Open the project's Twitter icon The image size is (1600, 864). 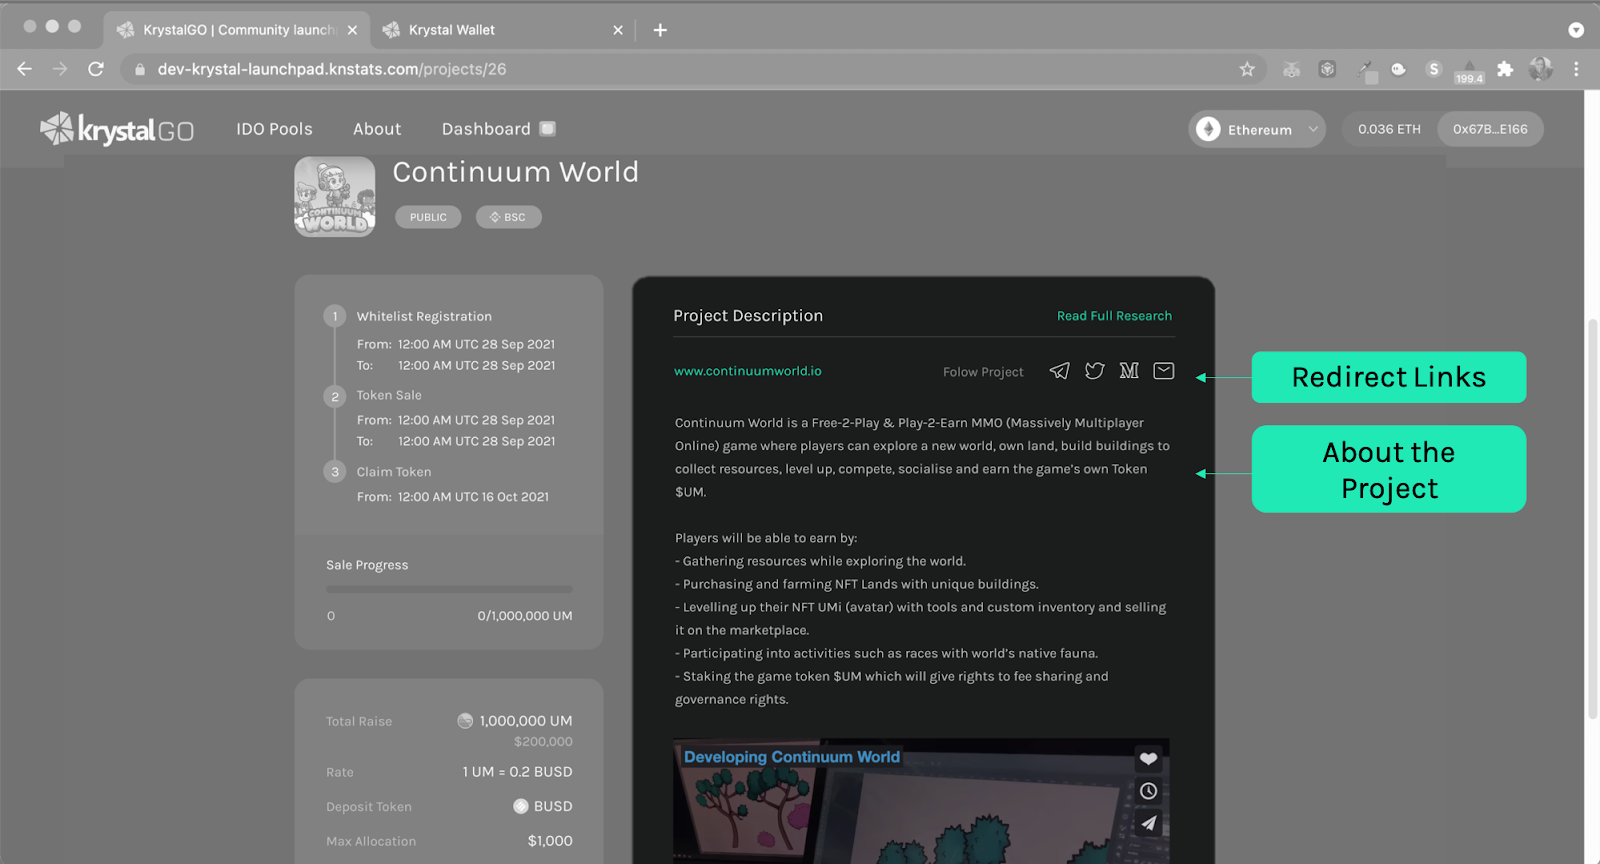1095,371
